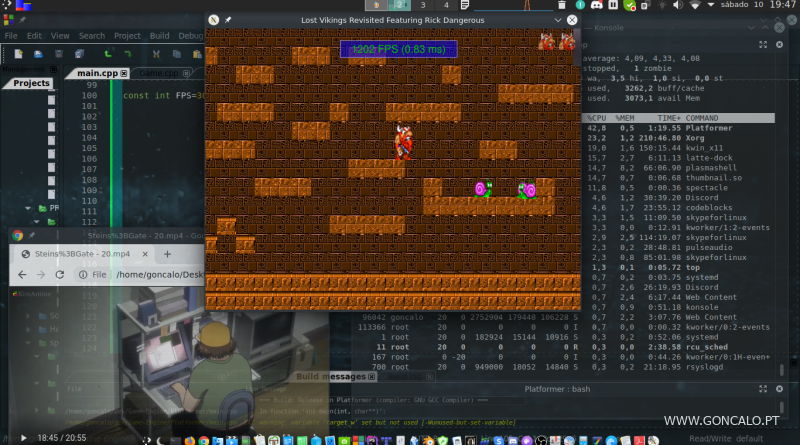Viewport: 800px width, 445px height.
Task: Pin the game window with the pin icon
Action: pos(228,20)
